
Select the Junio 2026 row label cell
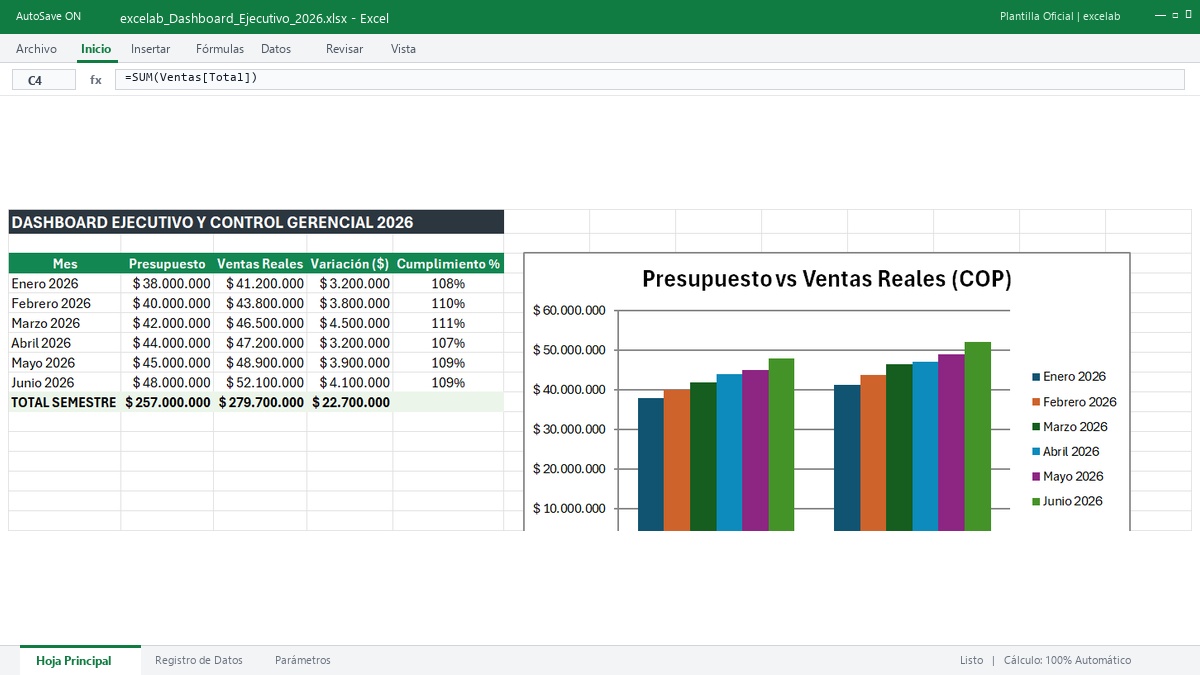coord(65,382)
